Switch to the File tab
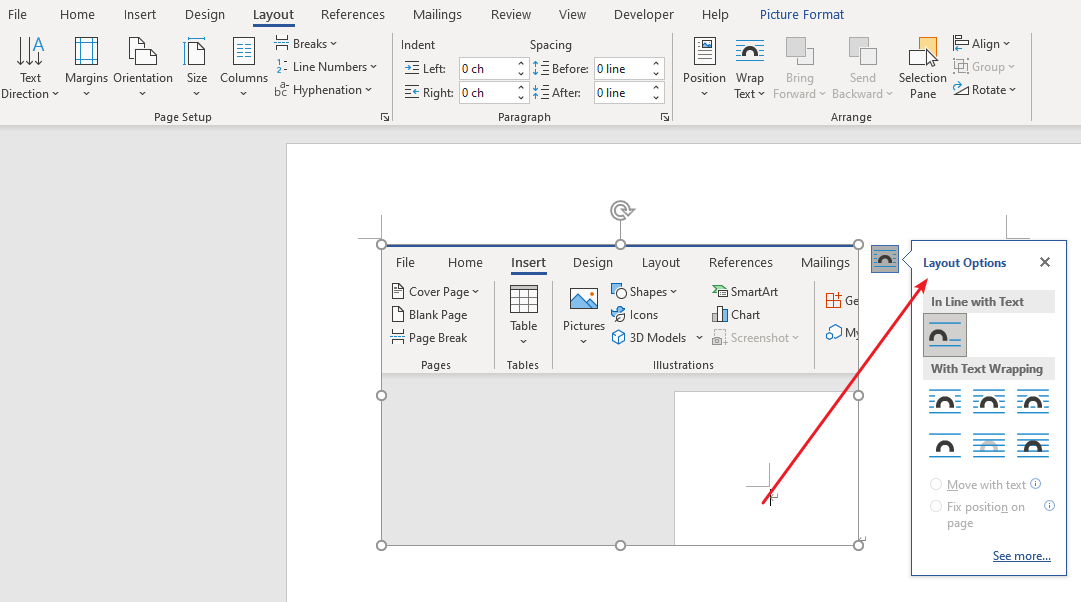 tap(17, 14)
